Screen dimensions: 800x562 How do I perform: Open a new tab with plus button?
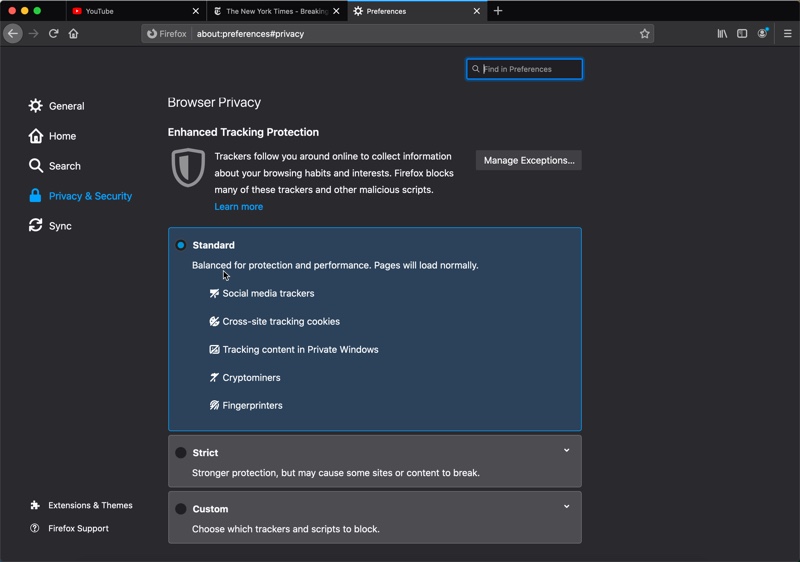pos(498,11)
